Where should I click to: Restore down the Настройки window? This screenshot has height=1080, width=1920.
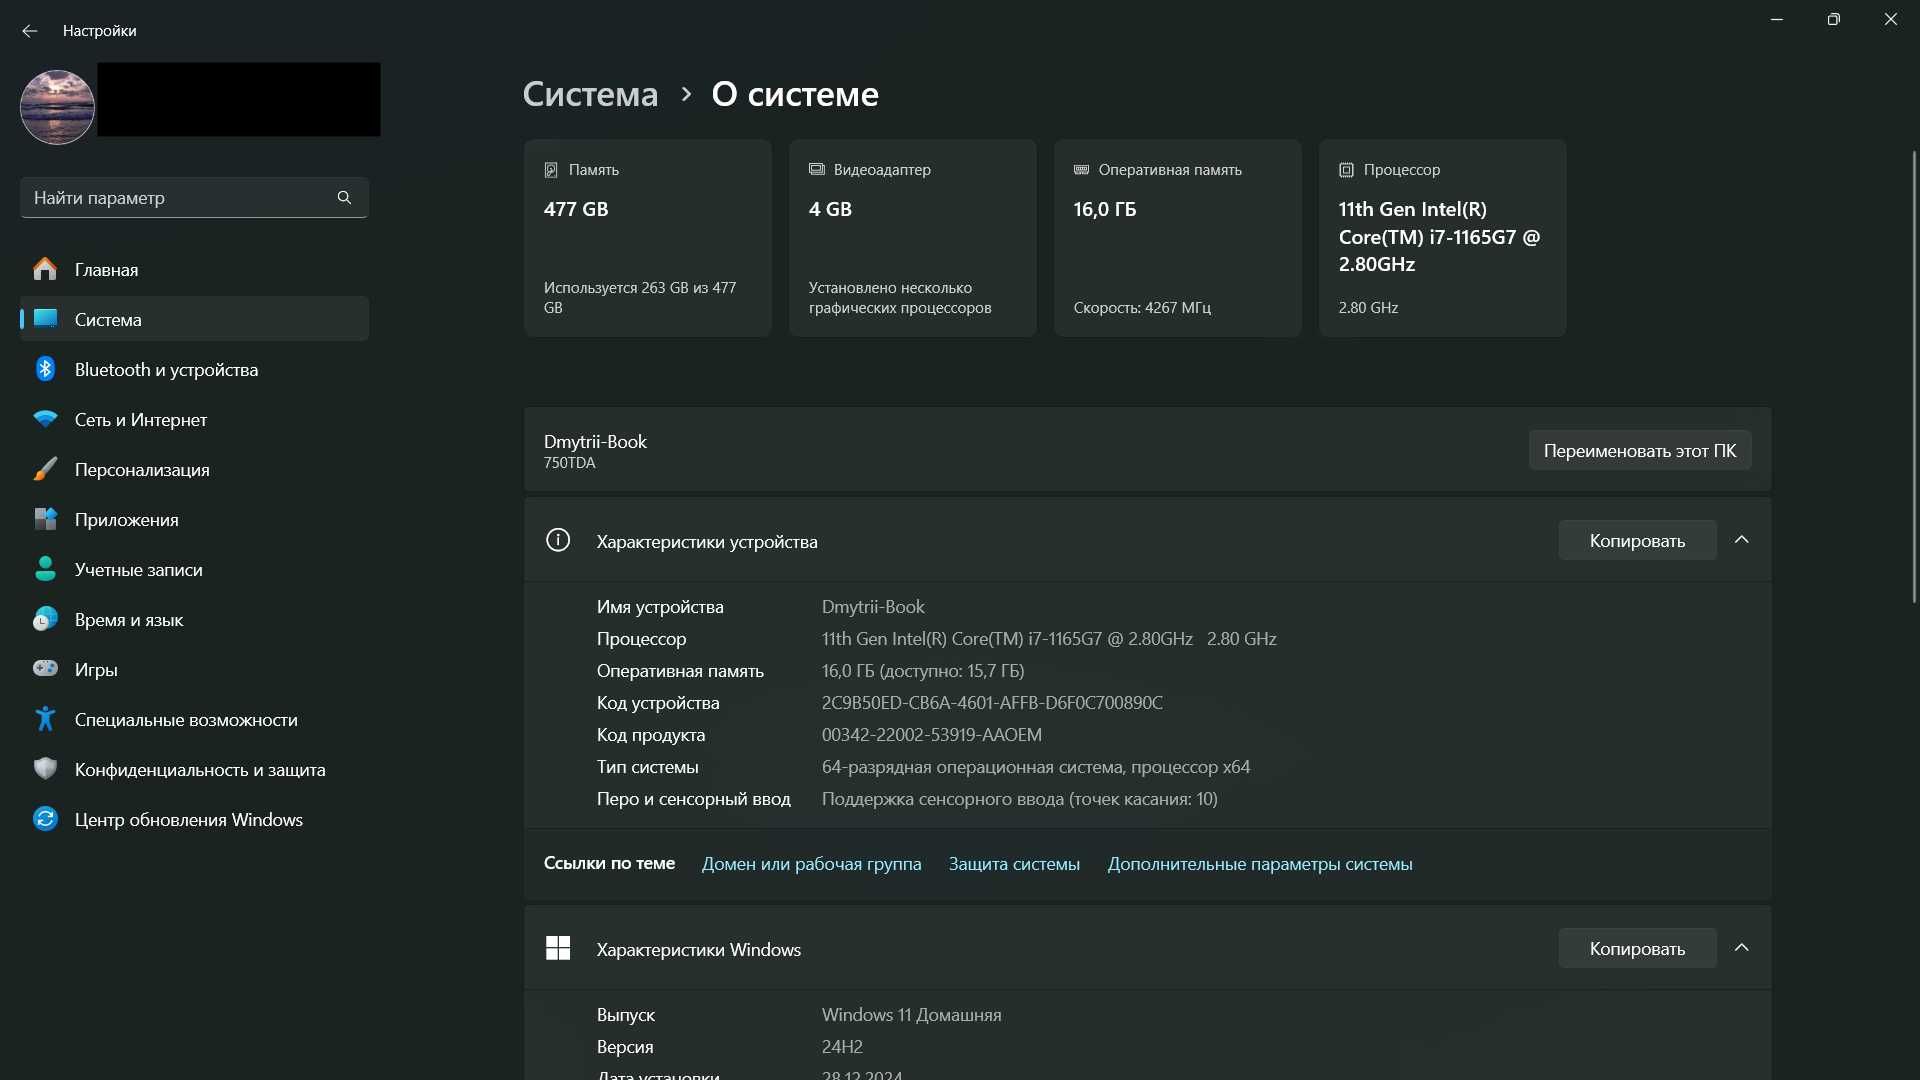(1833, 20)
